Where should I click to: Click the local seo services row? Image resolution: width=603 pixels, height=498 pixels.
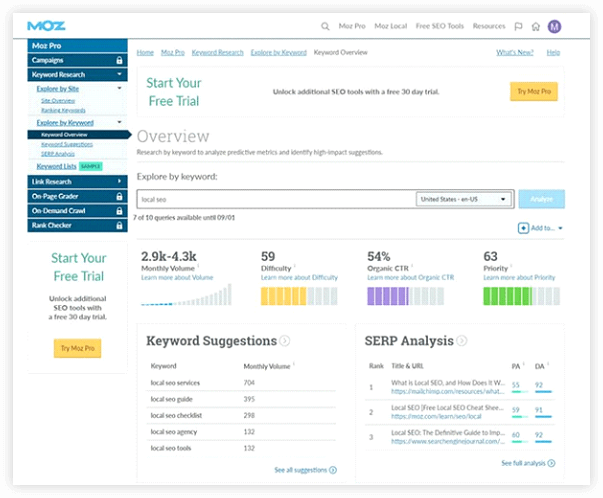pyautogui.click(x=241, y=383)
